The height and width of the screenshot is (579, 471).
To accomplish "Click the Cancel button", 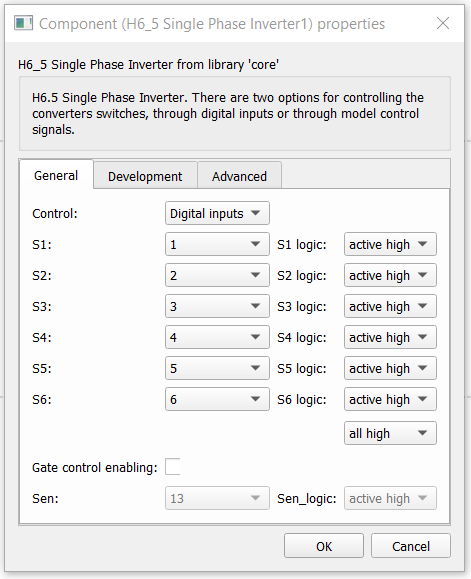I will click(x=410, y=546).
